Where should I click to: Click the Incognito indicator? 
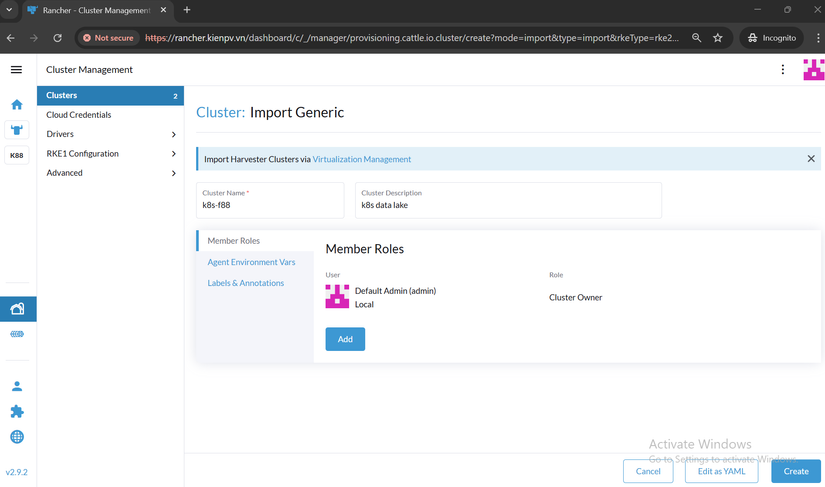(771, 38)
